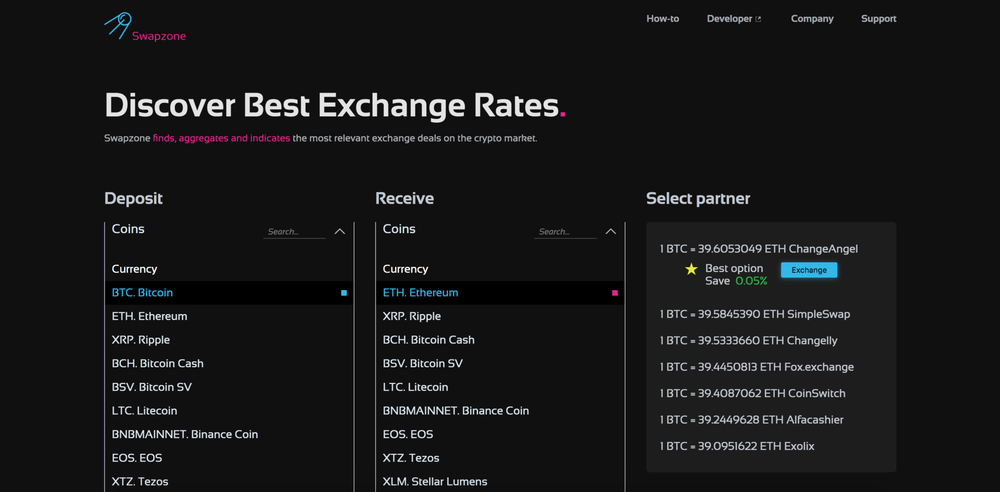Screen dimensions: 1000x492
Task: Select XRP. Ripple in Deposit list
Action: tap(229, 340)
